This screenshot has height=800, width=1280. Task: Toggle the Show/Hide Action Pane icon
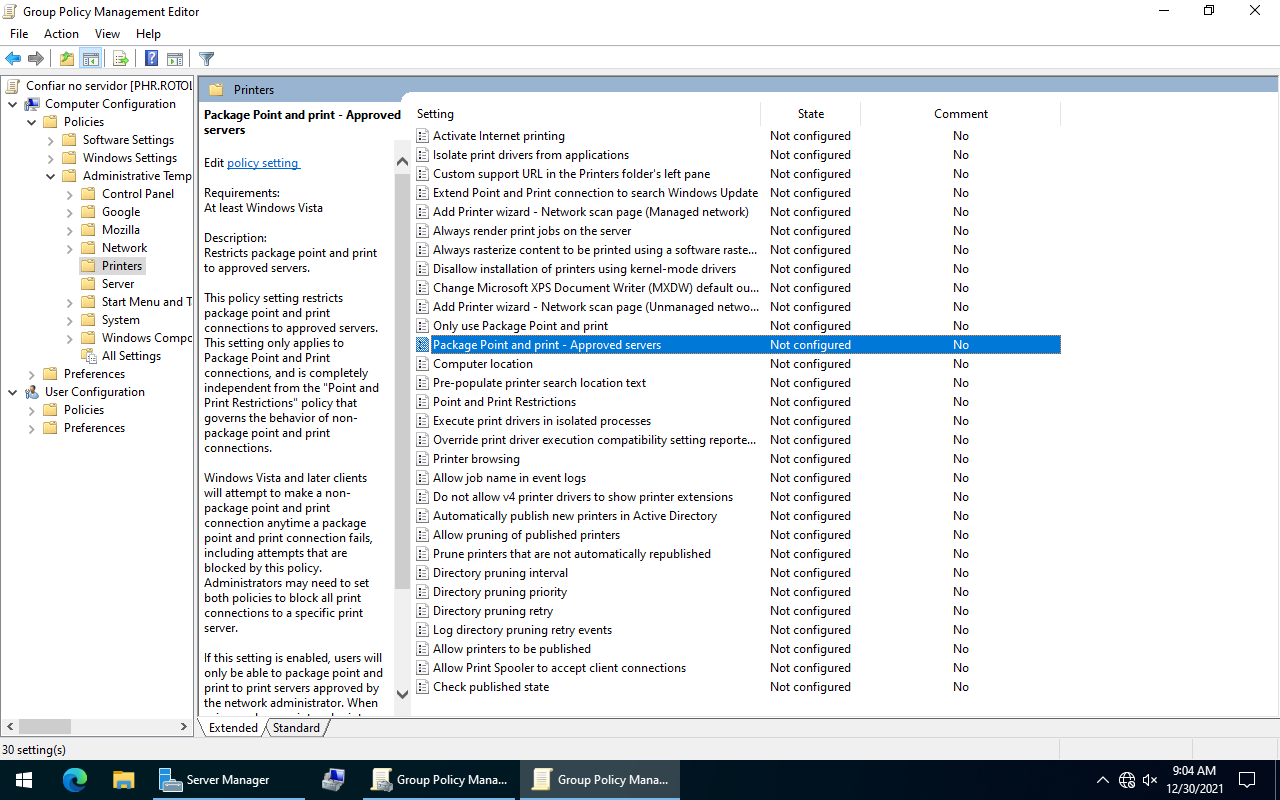174,59
